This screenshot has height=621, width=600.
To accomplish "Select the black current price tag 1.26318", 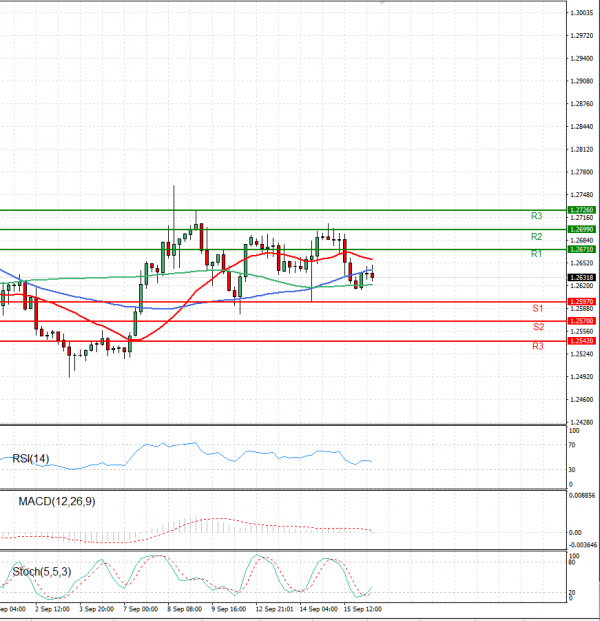I will click(581, 278).
